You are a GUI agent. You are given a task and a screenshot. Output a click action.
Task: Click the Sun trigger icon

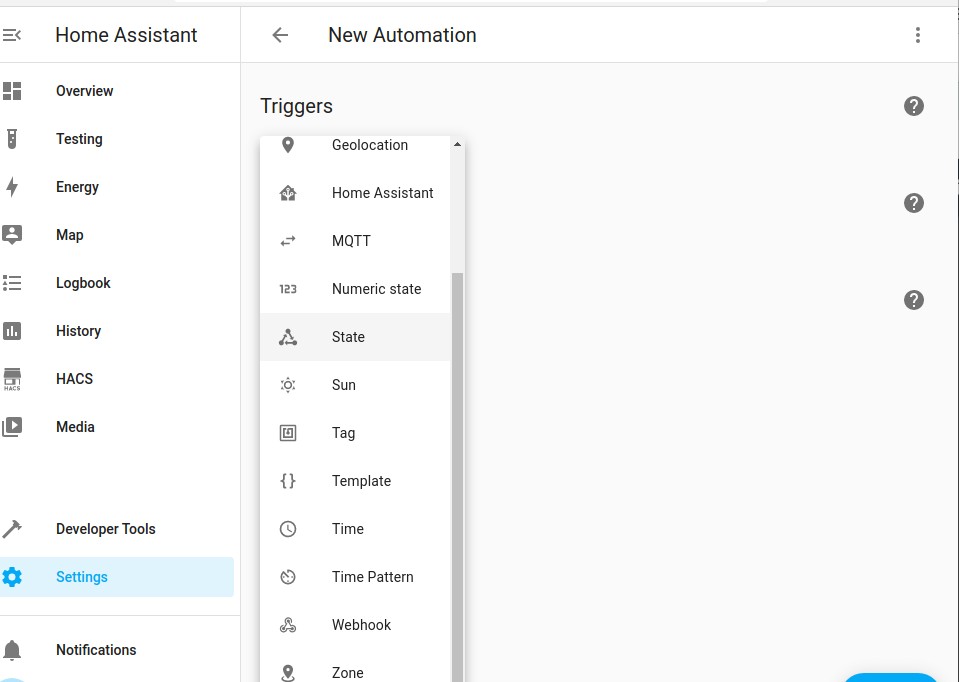tap(287, 385)
